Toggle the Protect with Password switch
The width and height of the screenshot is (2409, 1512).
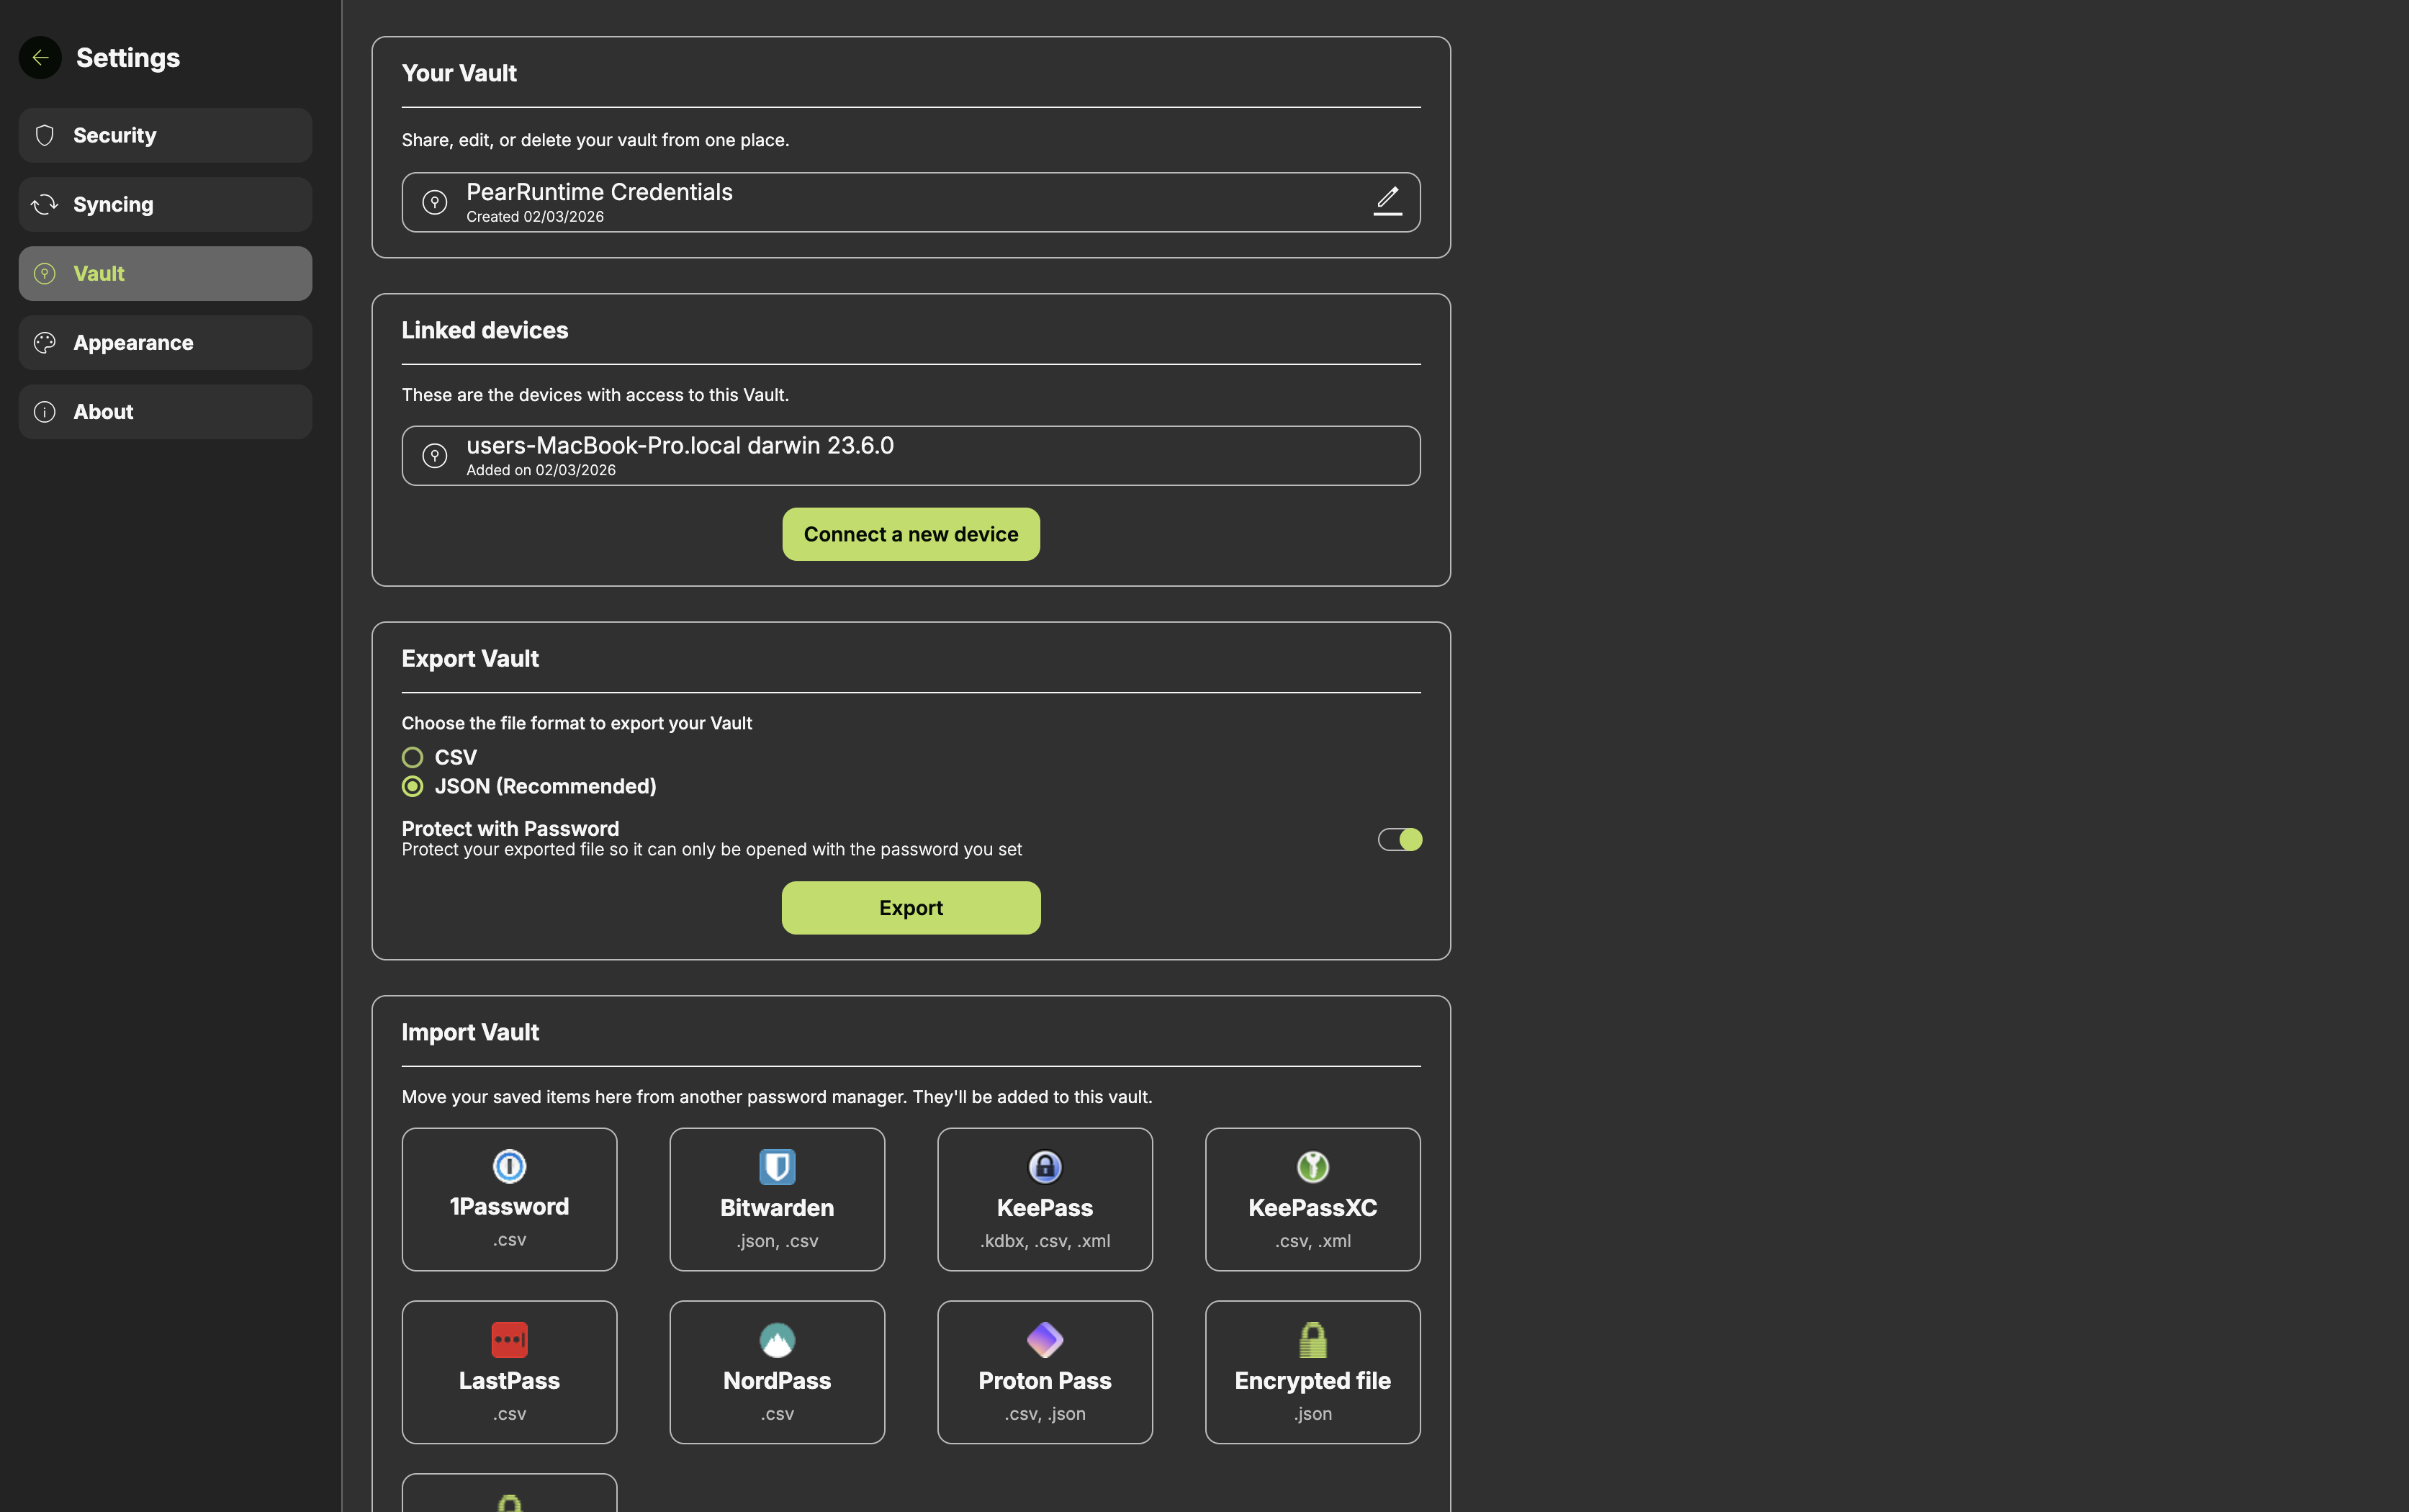pyautogui.click(x=1399, y=839)
